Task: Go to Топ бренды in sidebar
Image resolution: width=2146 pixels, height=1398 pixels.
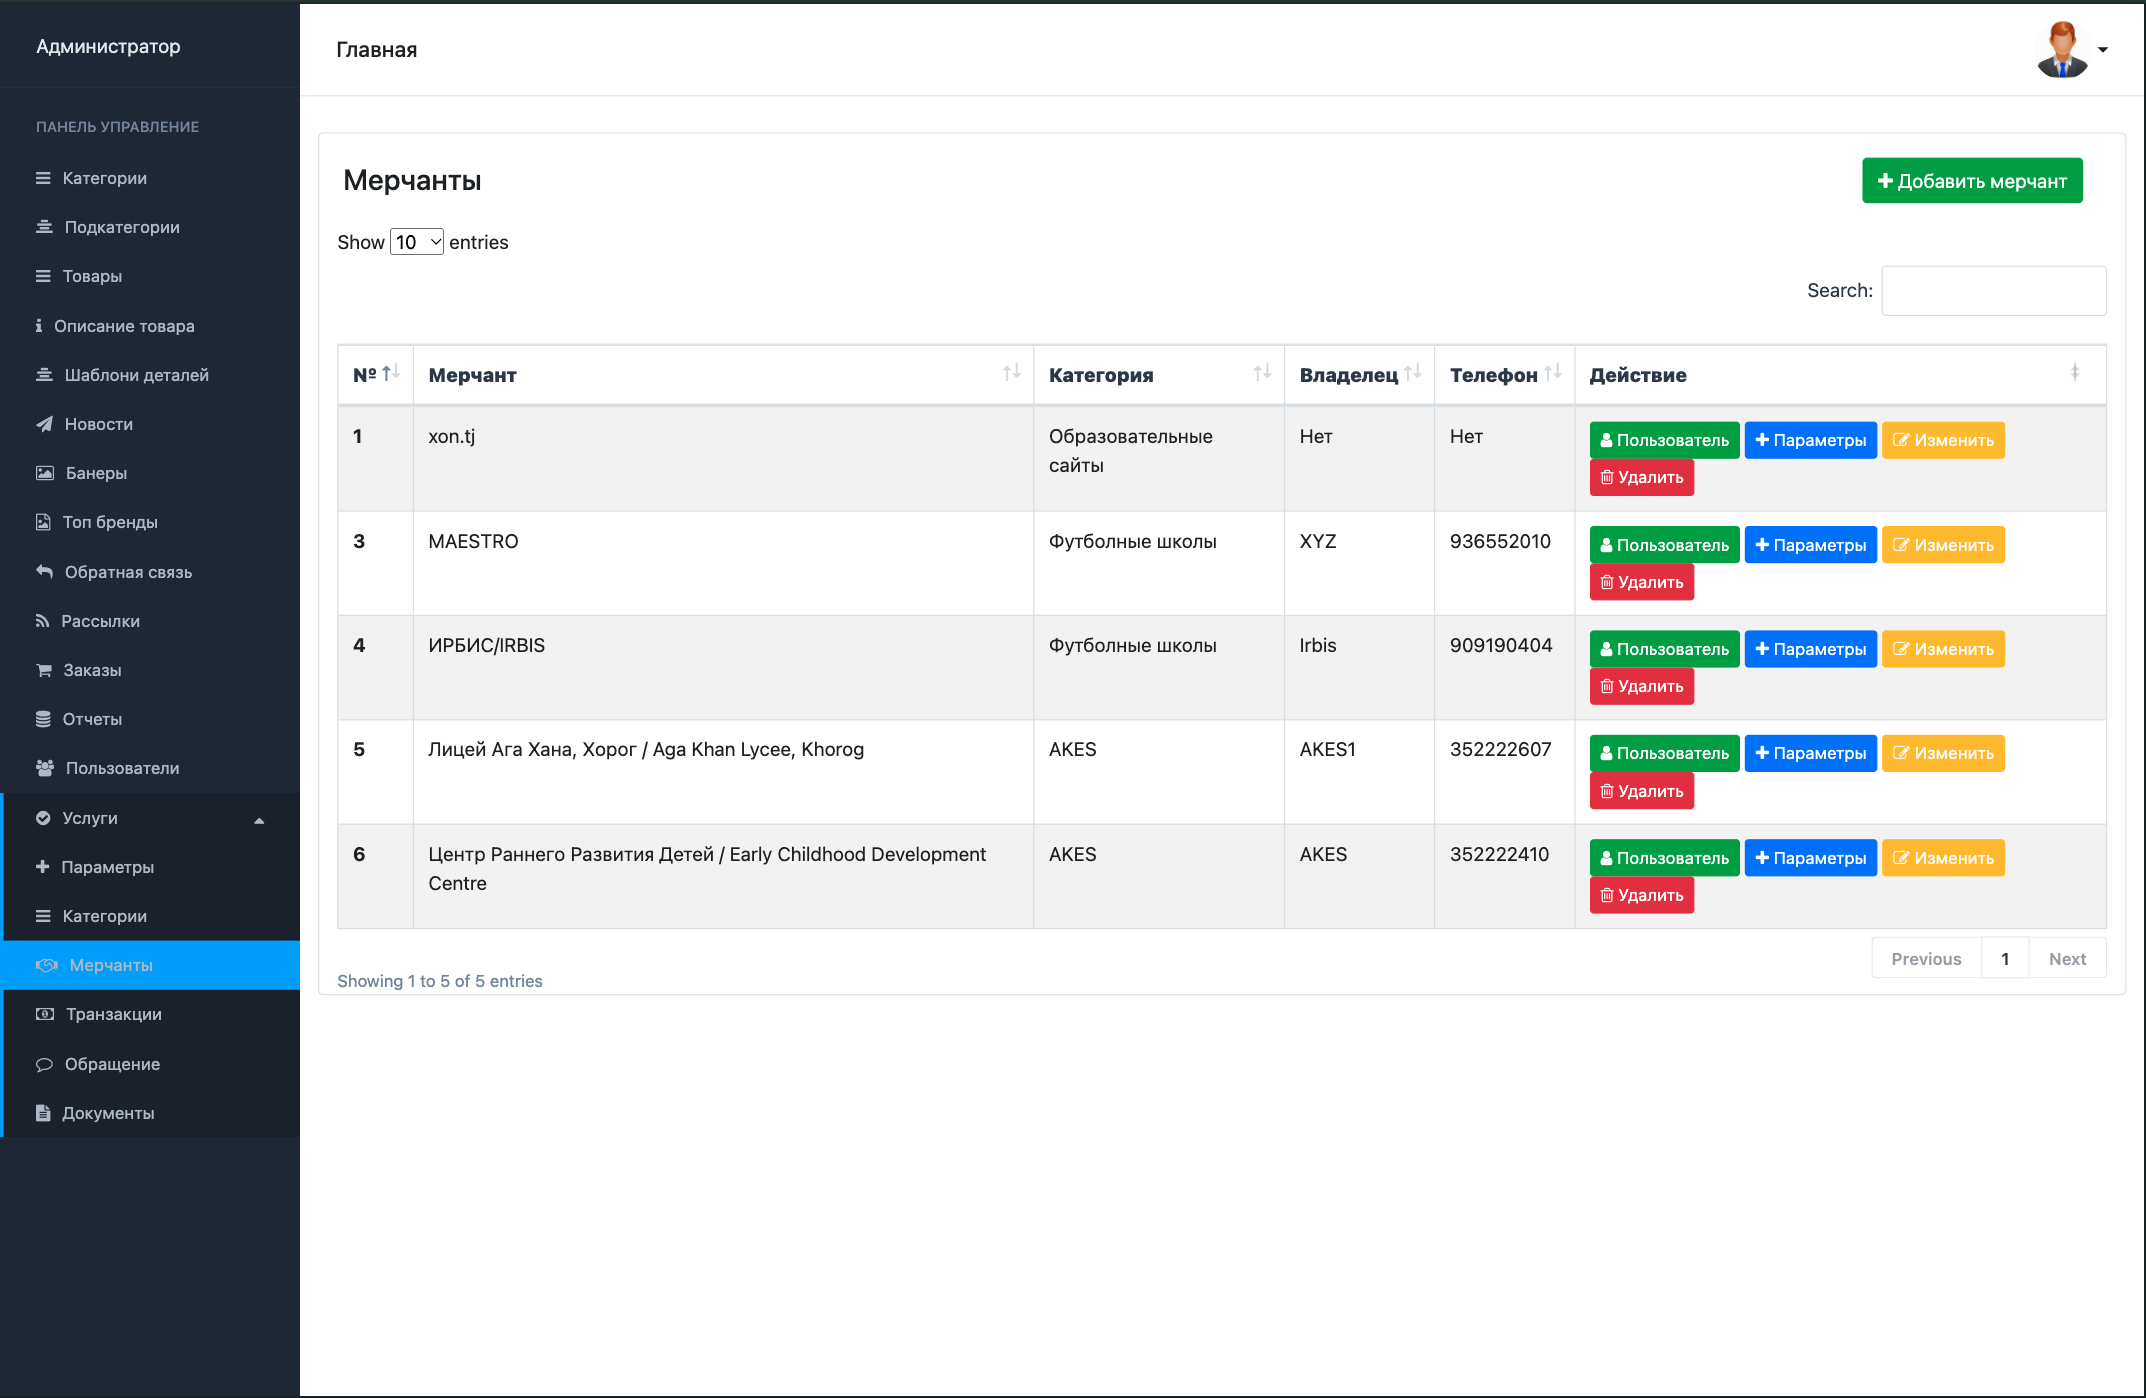Action: pos(150,522)
